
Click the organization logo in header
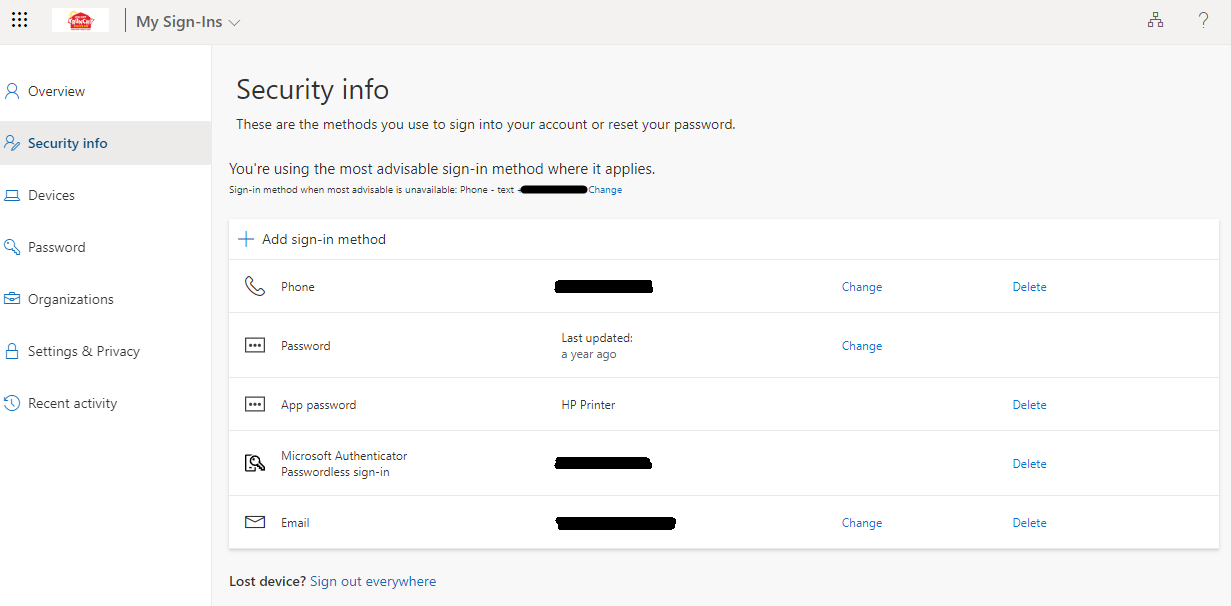[x=80, y=20]
